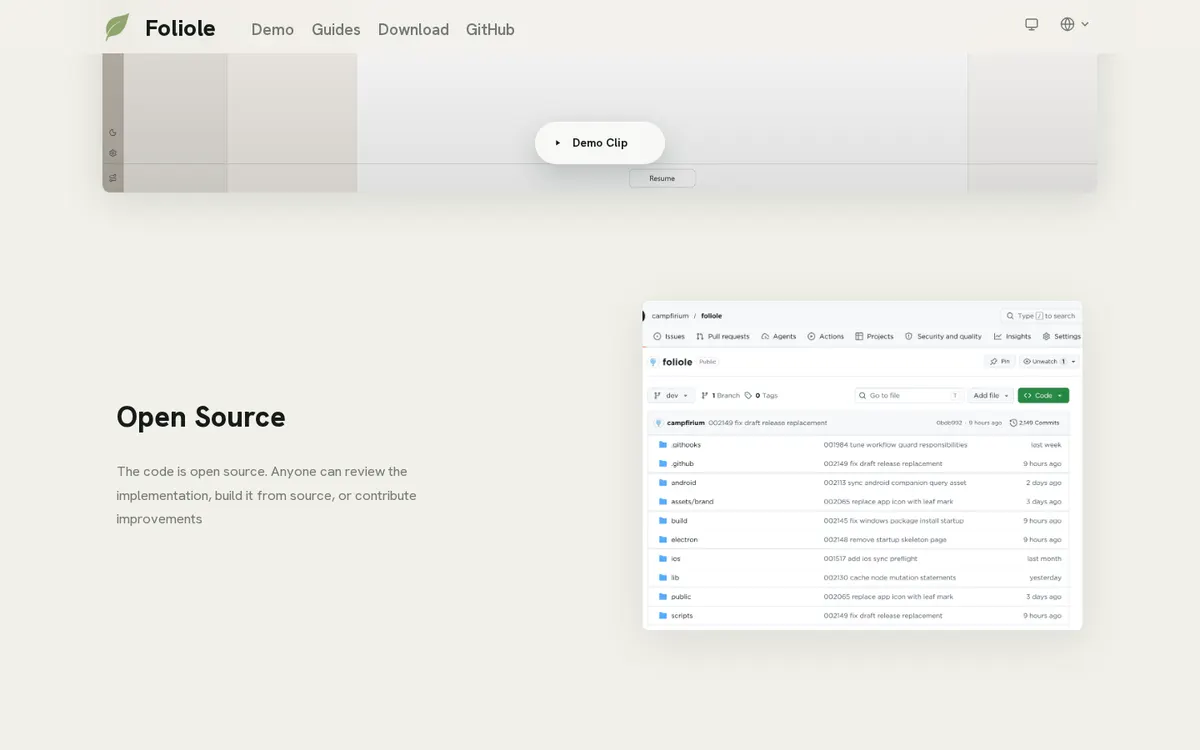Open the electron folder name
The width and height of the screenshot is (1200, 750).
click(685, 540)
